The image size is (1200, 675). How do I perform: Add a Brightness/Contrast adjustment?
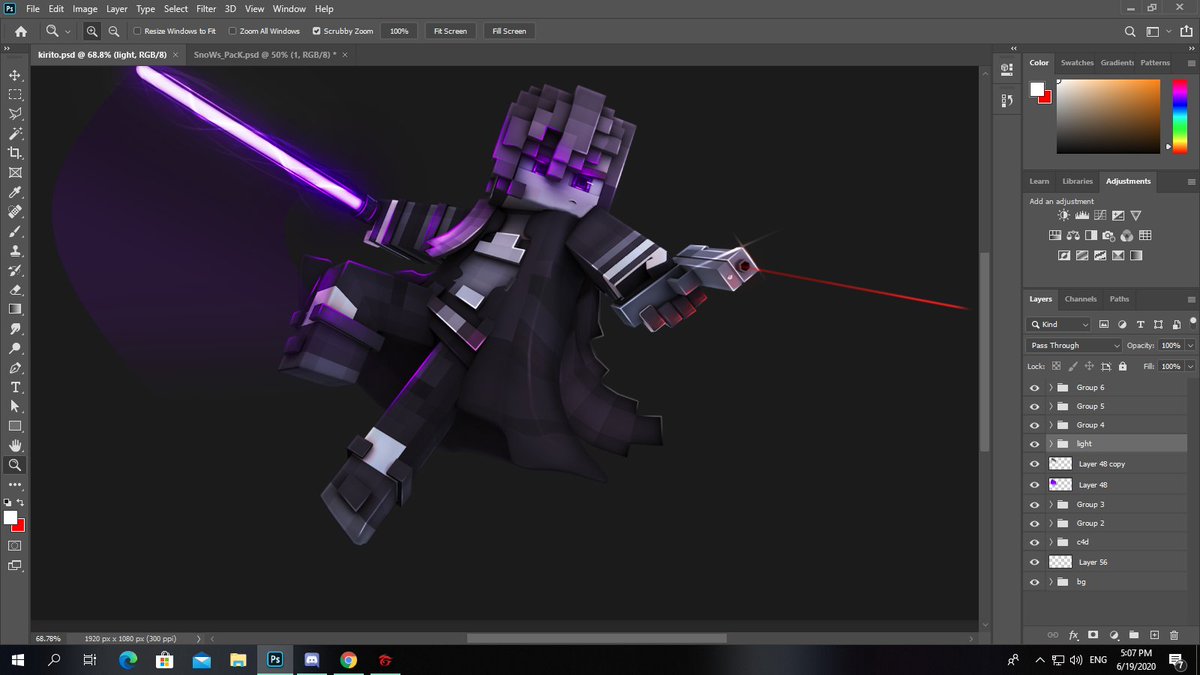point(1063,215)
